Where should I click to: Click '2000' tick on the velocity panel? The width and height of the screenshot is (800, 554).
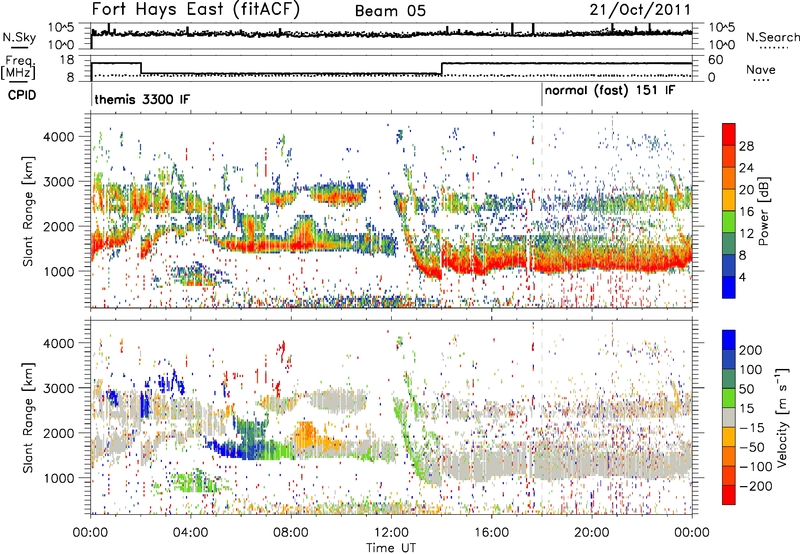(58, 433)
